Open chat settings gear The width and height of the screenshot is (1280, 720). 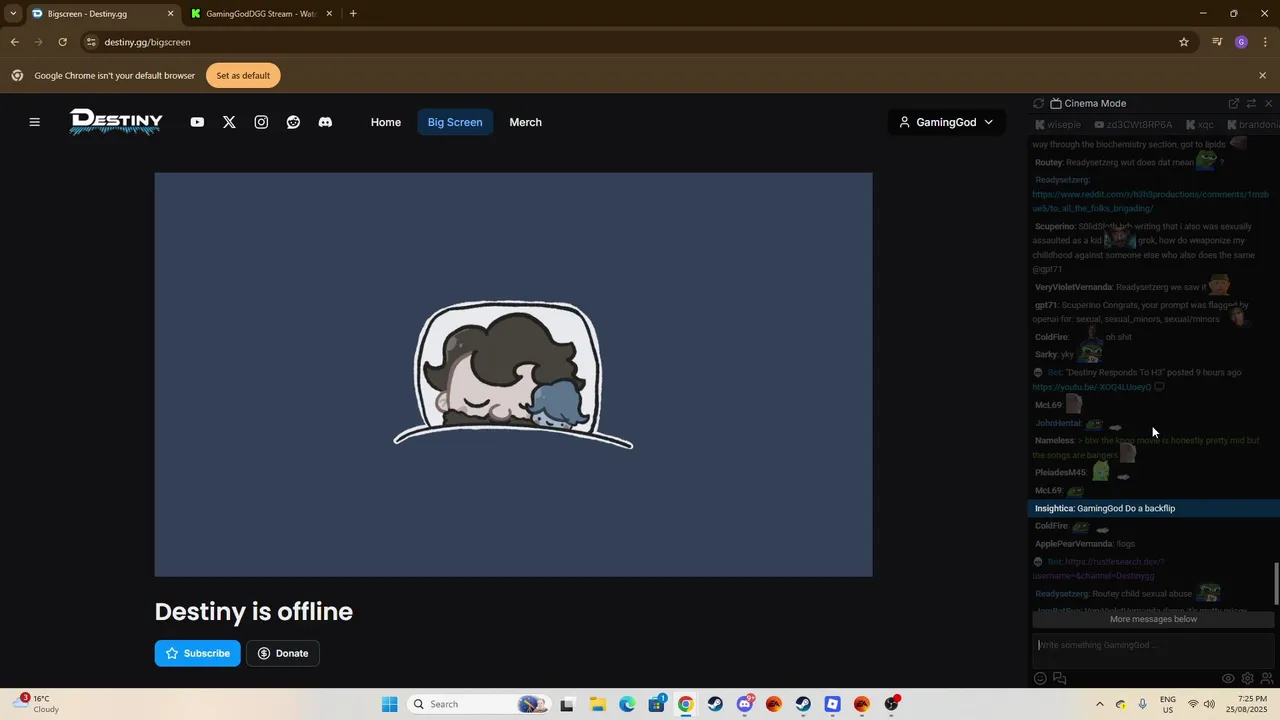[x=1247, y=679]
